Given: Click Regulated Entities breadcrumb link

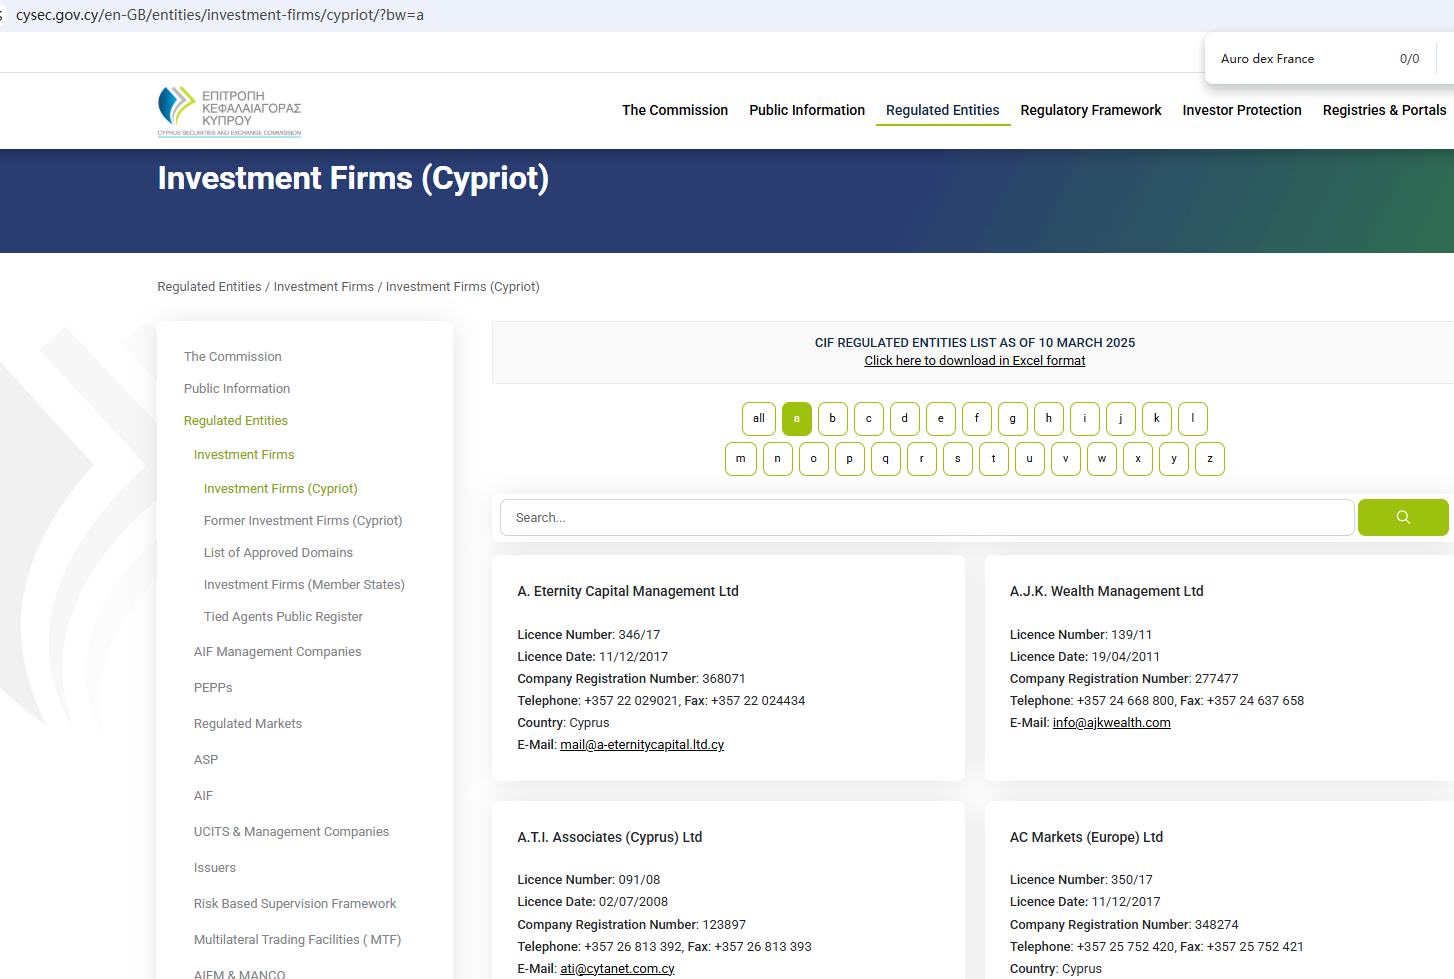Looking at the screenshot, I should (x=209, y=287).
